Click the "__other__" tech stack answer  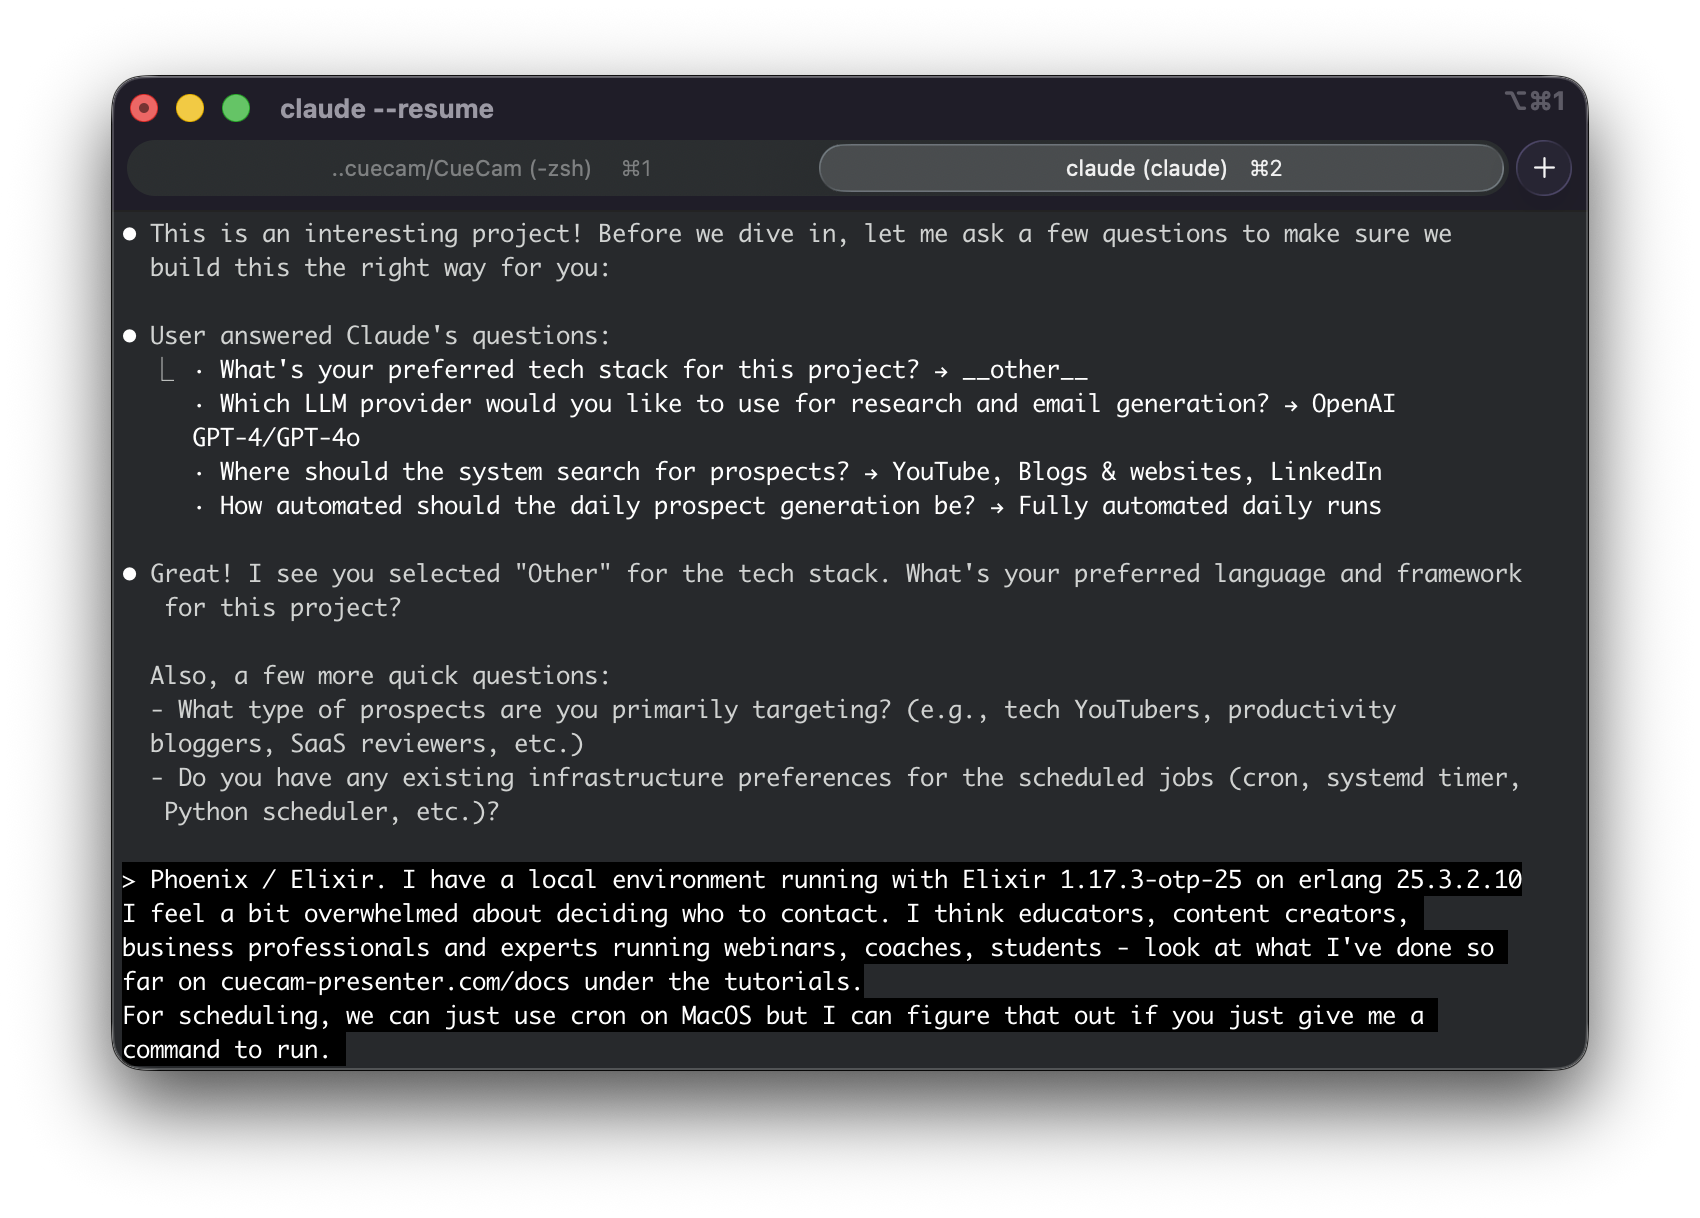pos(1024,370)
